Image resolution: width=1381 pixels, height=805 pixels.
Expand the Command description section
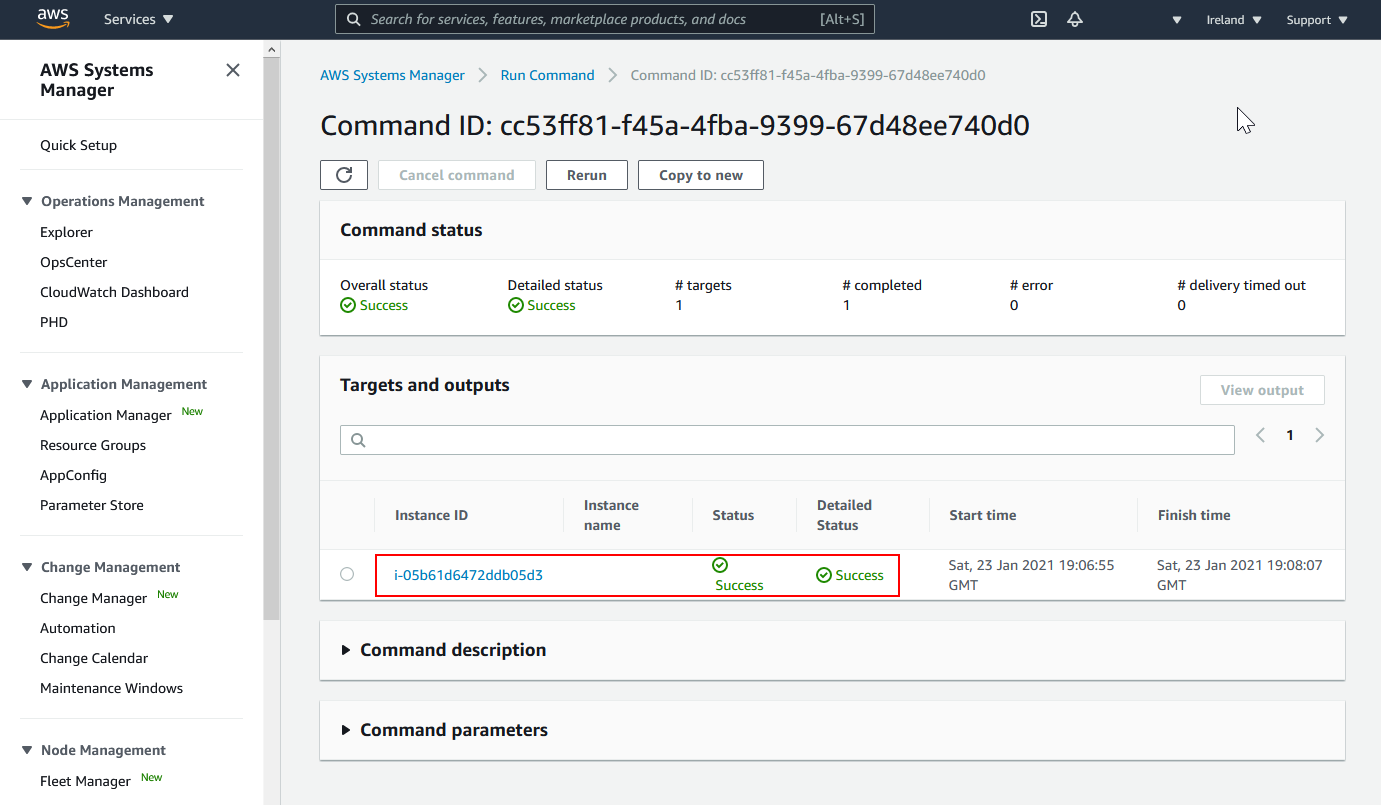443,650
